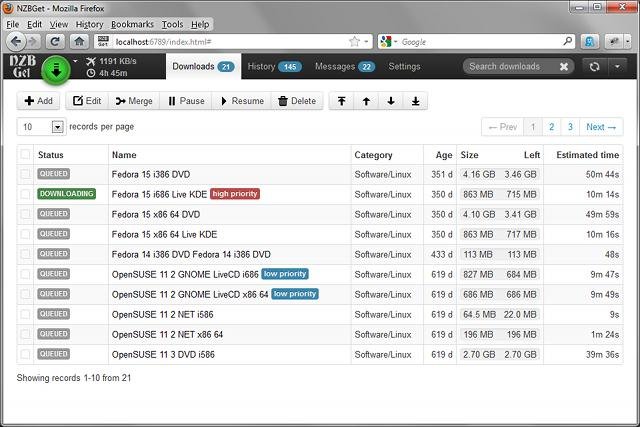Open the address bar history dropdown
Viewport: 640px width, 427px height.
pyautogui.click(x=366, y=42)
